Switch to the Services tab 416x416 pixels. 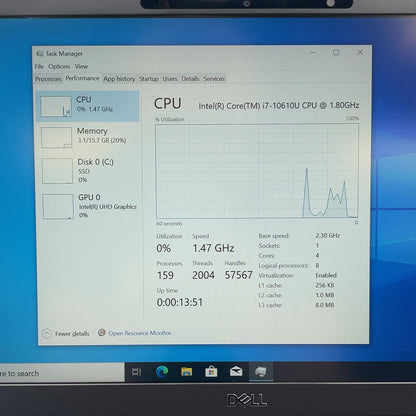pyautogui.click(x=214, y=79)
